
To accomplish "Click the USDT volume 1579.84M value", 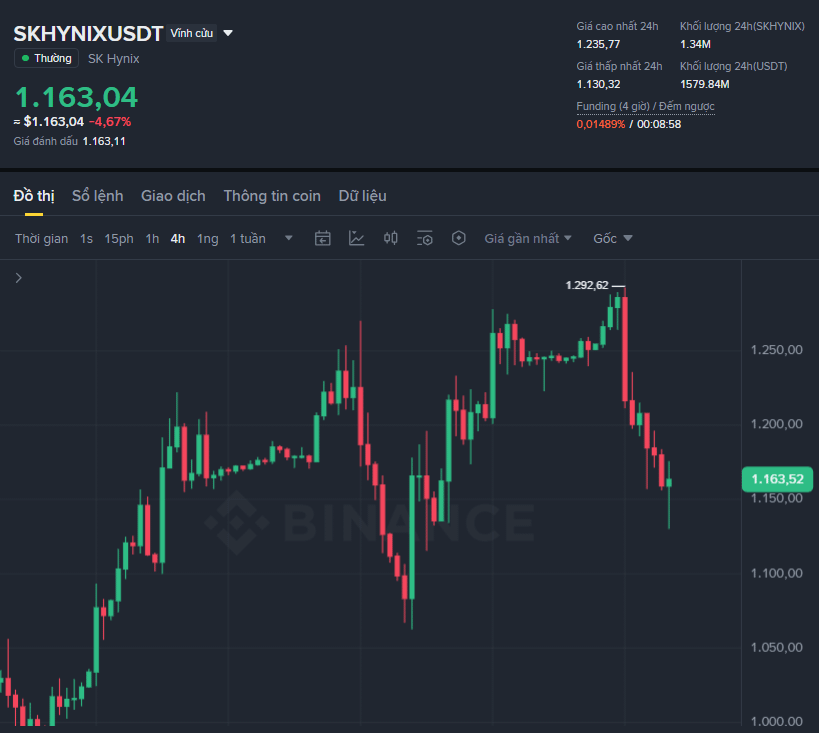I will coord(705,84).
